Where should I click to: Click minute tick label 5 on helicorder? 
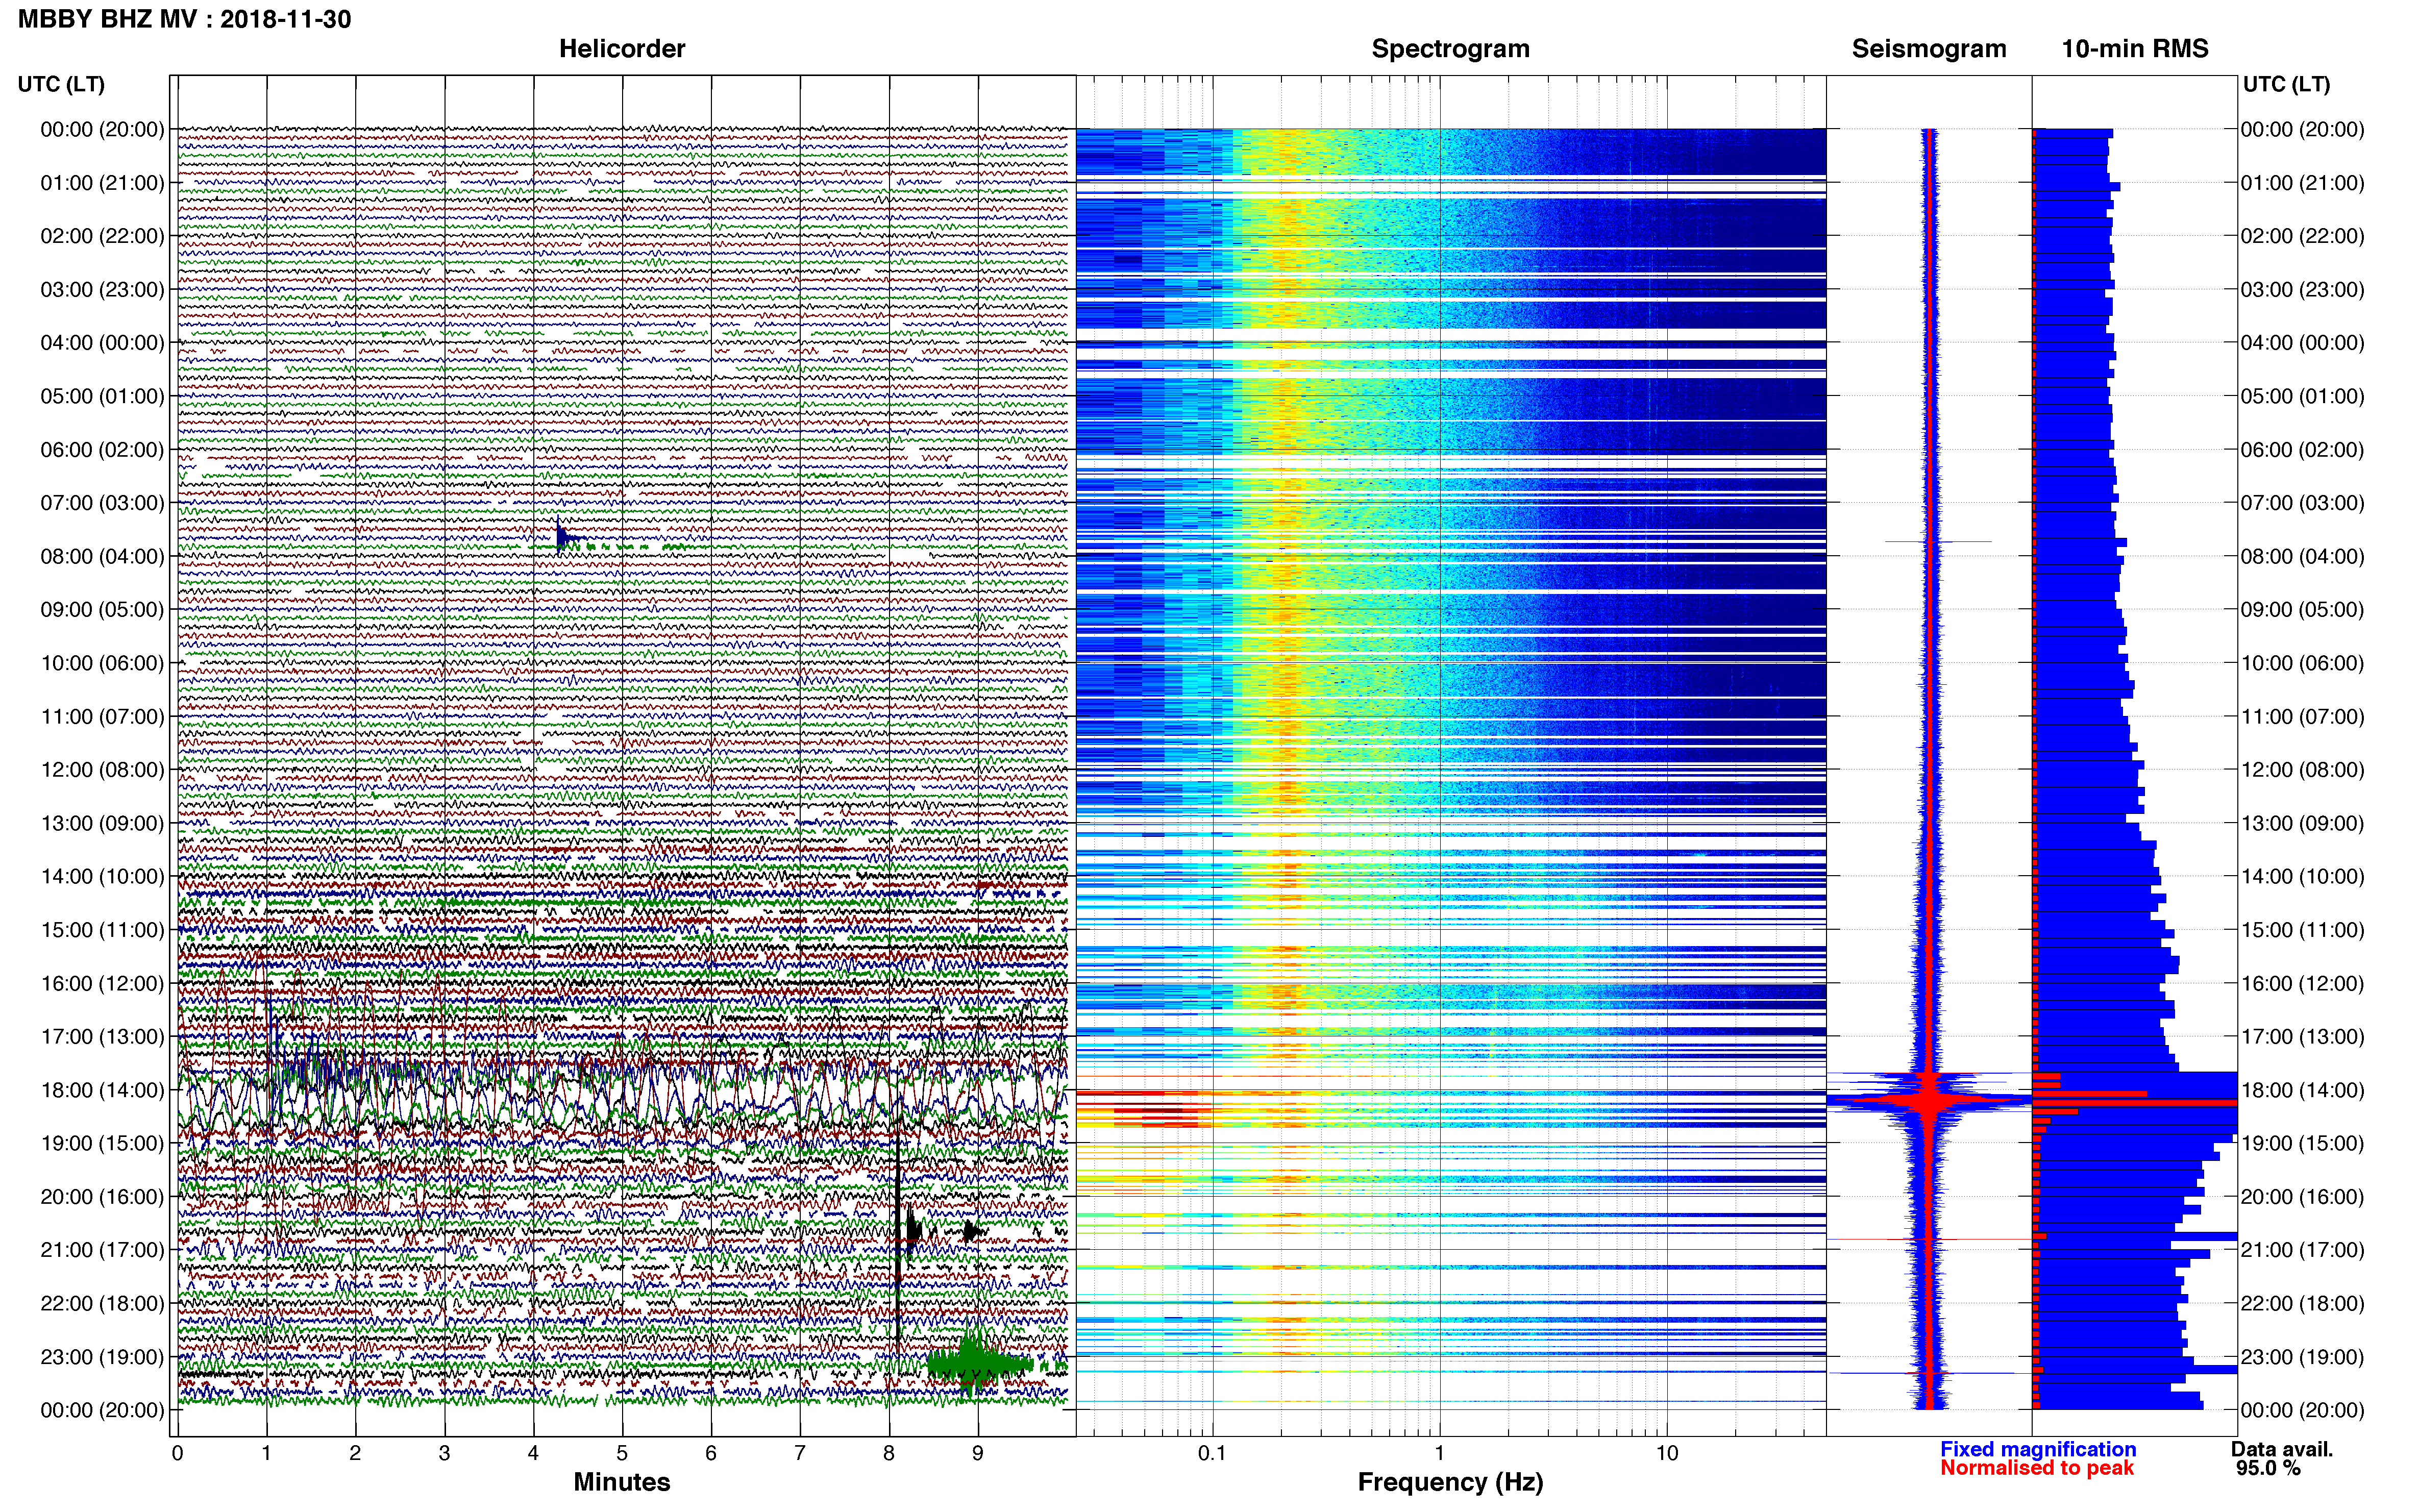click(x=622, y=1453)
